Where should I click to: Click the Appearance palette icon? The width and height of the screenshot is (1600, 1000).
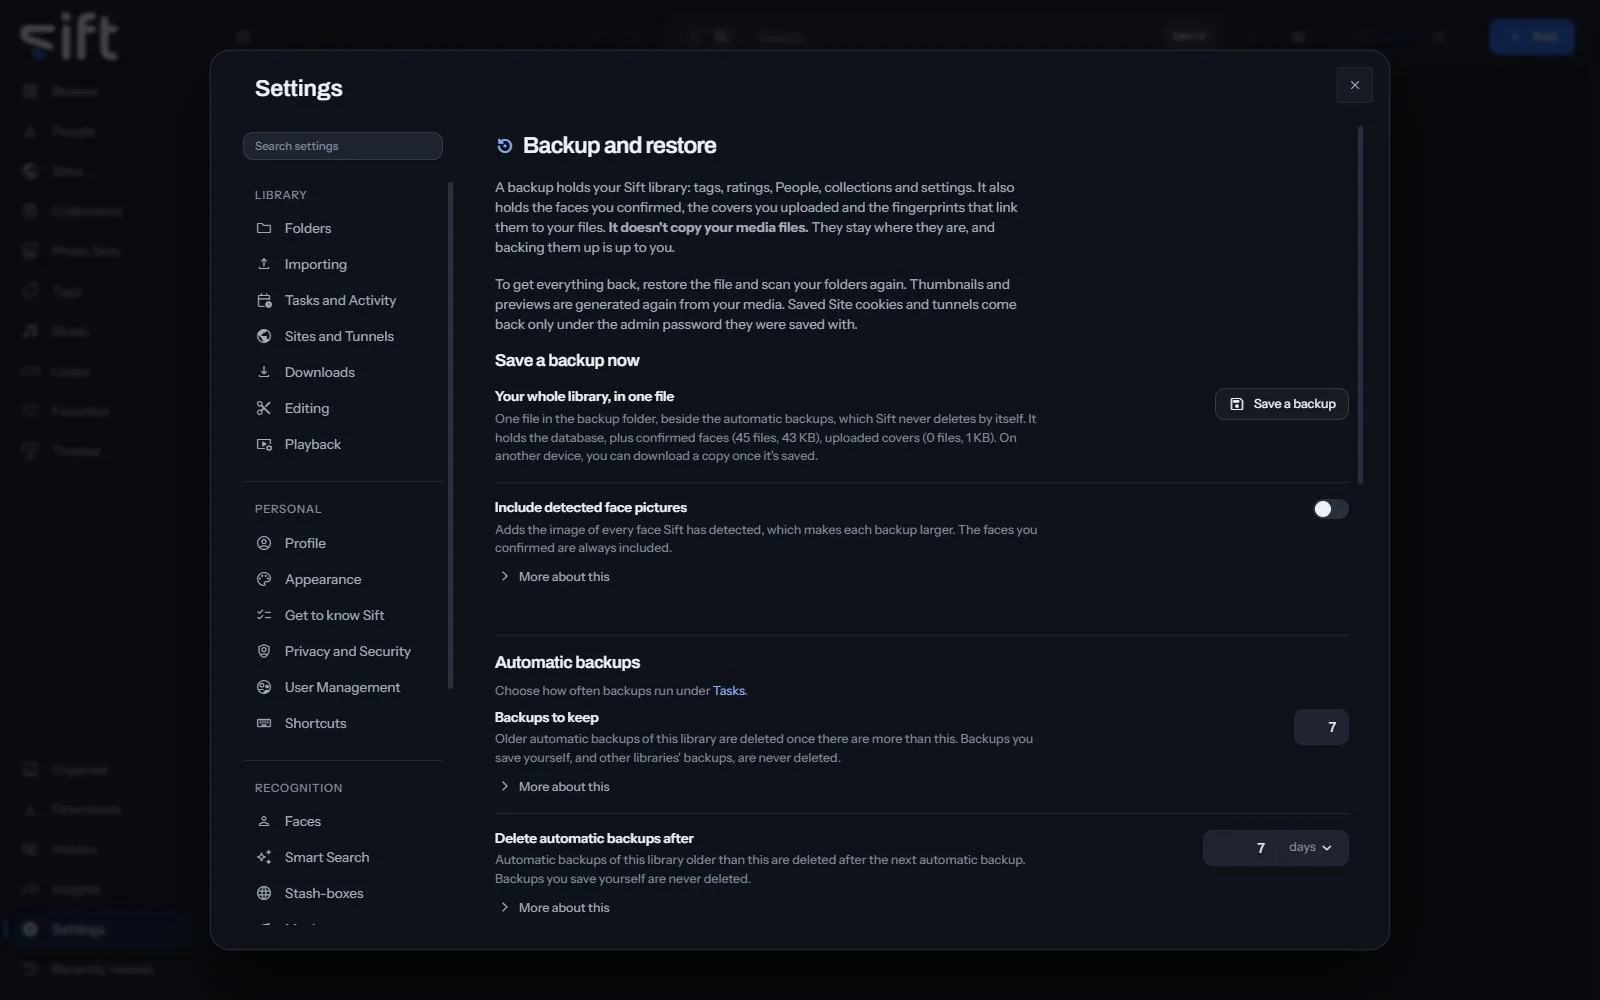coord(264,579)
